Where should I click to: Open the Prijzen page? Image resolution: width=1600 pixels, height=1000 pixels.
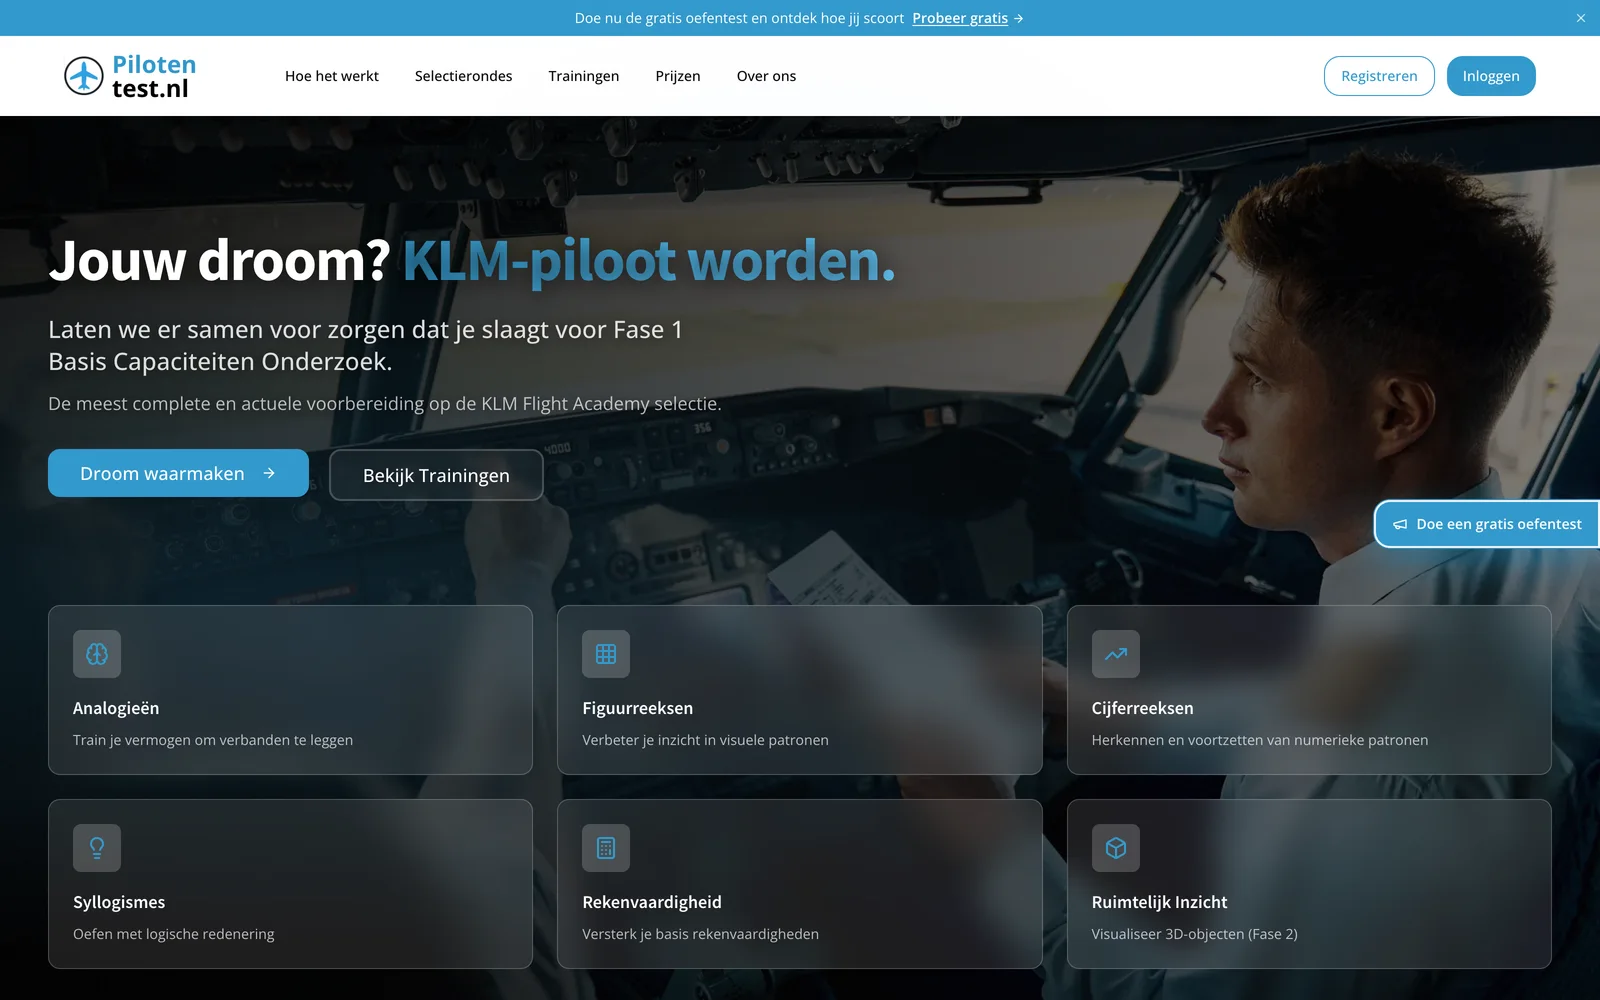pos(678,76)
